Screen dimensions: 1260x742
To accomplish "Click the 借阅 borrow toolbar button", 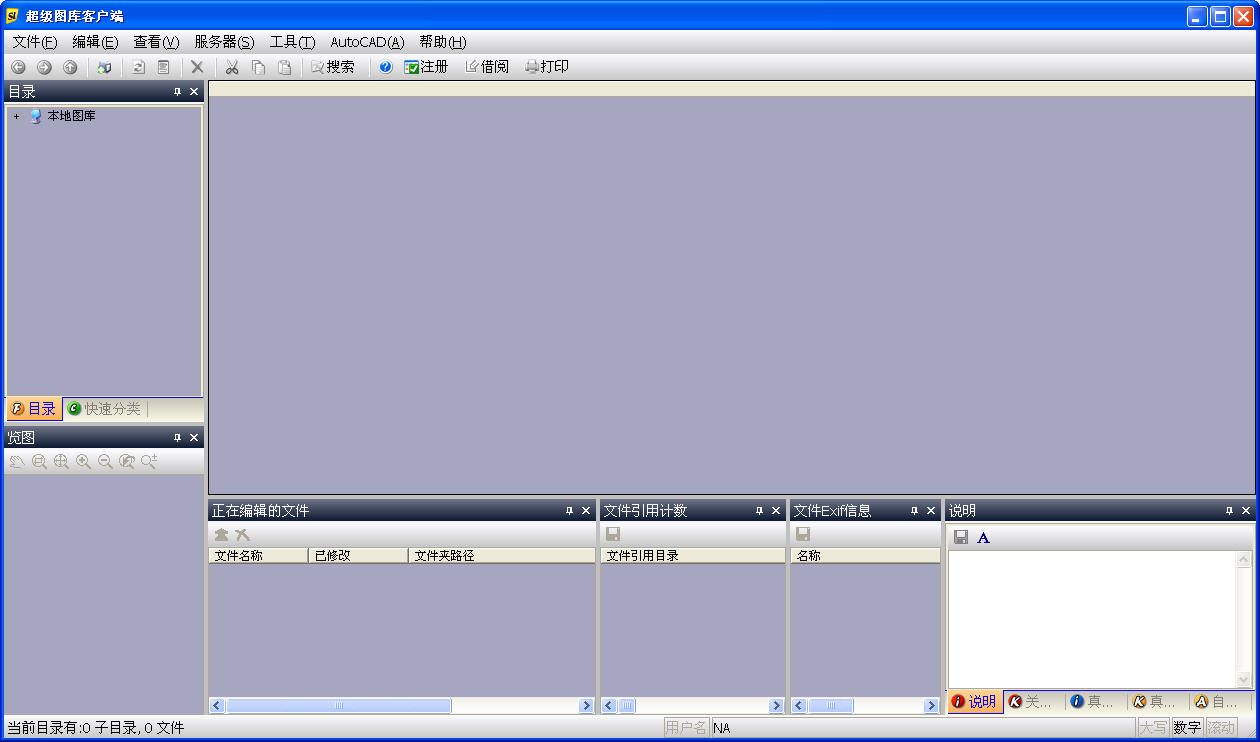I will (x=487, y=67).
